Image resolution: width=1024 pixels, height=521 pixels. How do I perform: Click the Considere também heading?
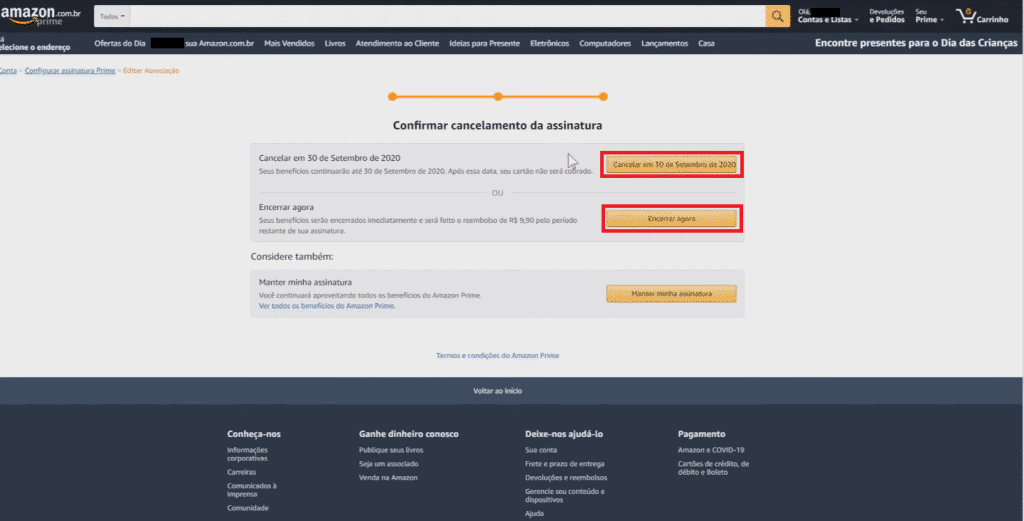(x=292, y=257)
